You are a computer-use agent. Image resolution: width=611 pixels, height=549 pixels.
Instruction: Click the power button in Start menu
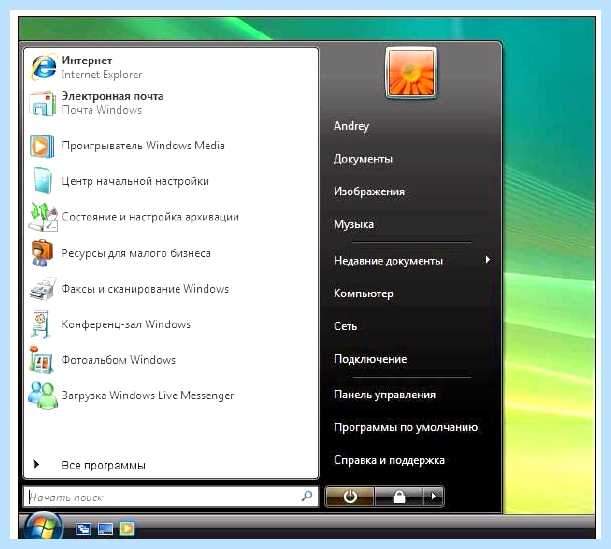[x=350, y=496]
